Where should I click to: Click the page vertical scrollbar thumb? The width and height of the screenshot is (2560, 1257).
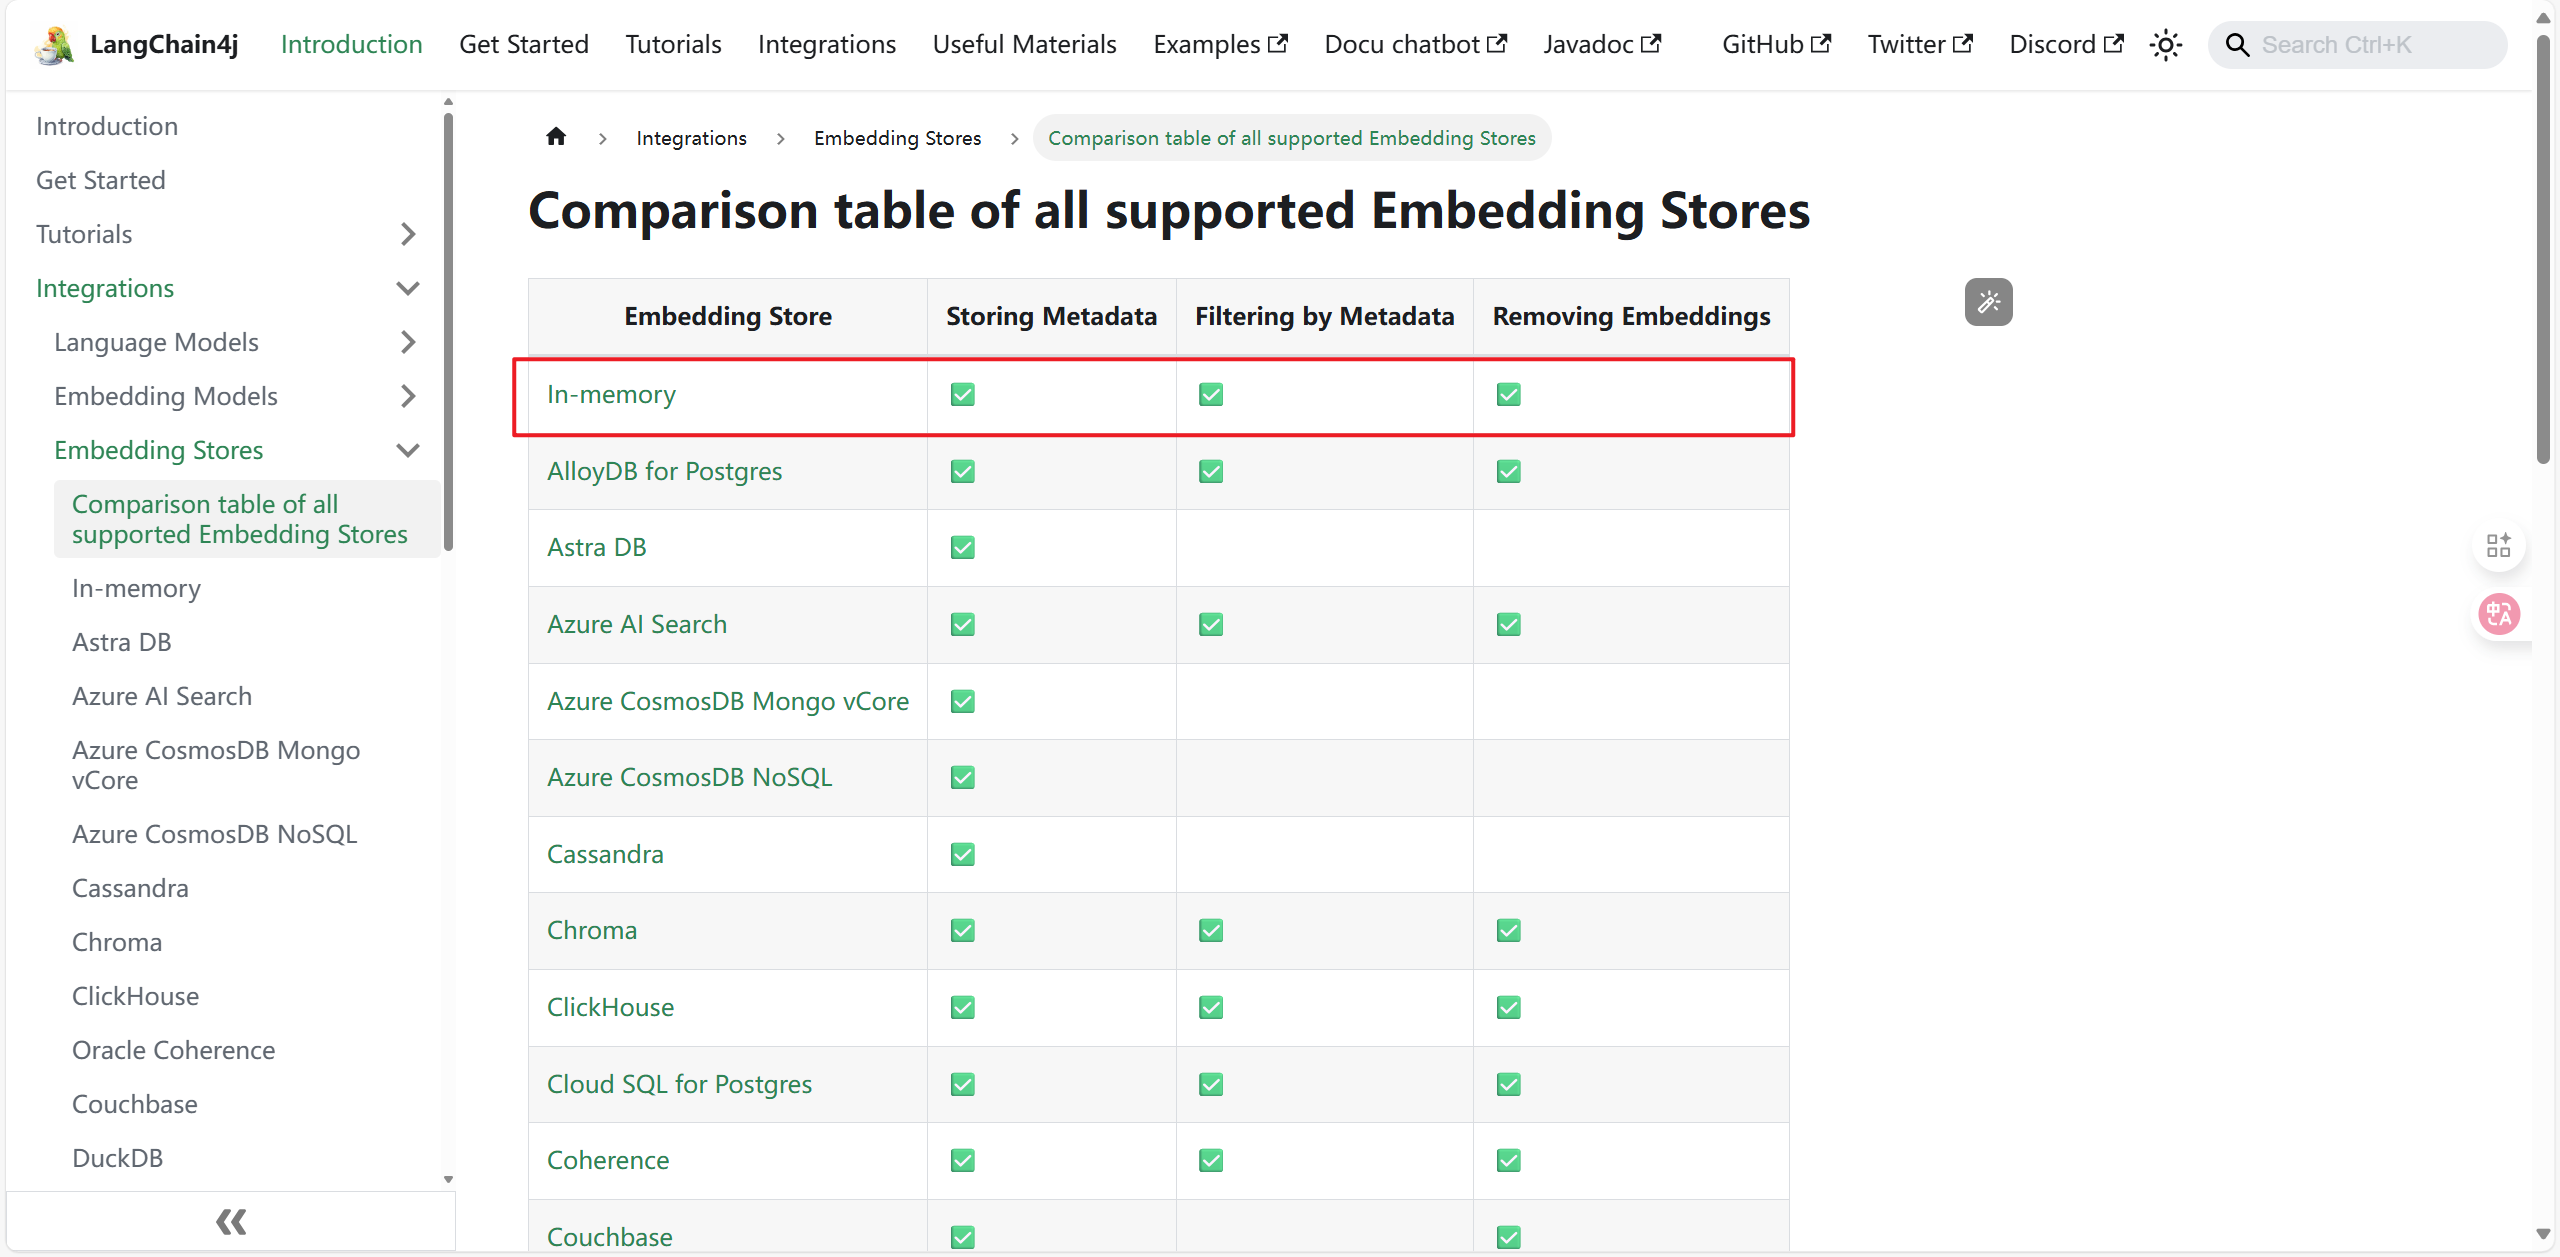[2543, 250]
